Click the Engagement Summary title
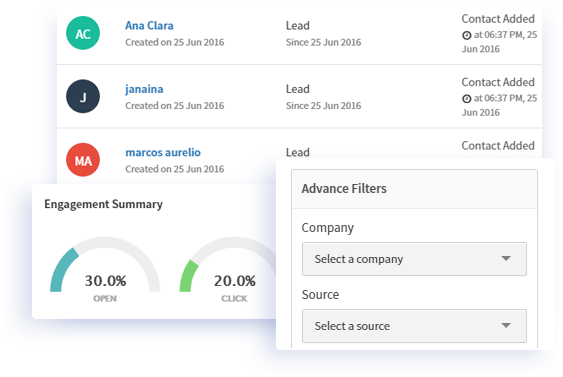Image resolution: width=563 pixels, height=377 pixels. (x=103, y=204)
